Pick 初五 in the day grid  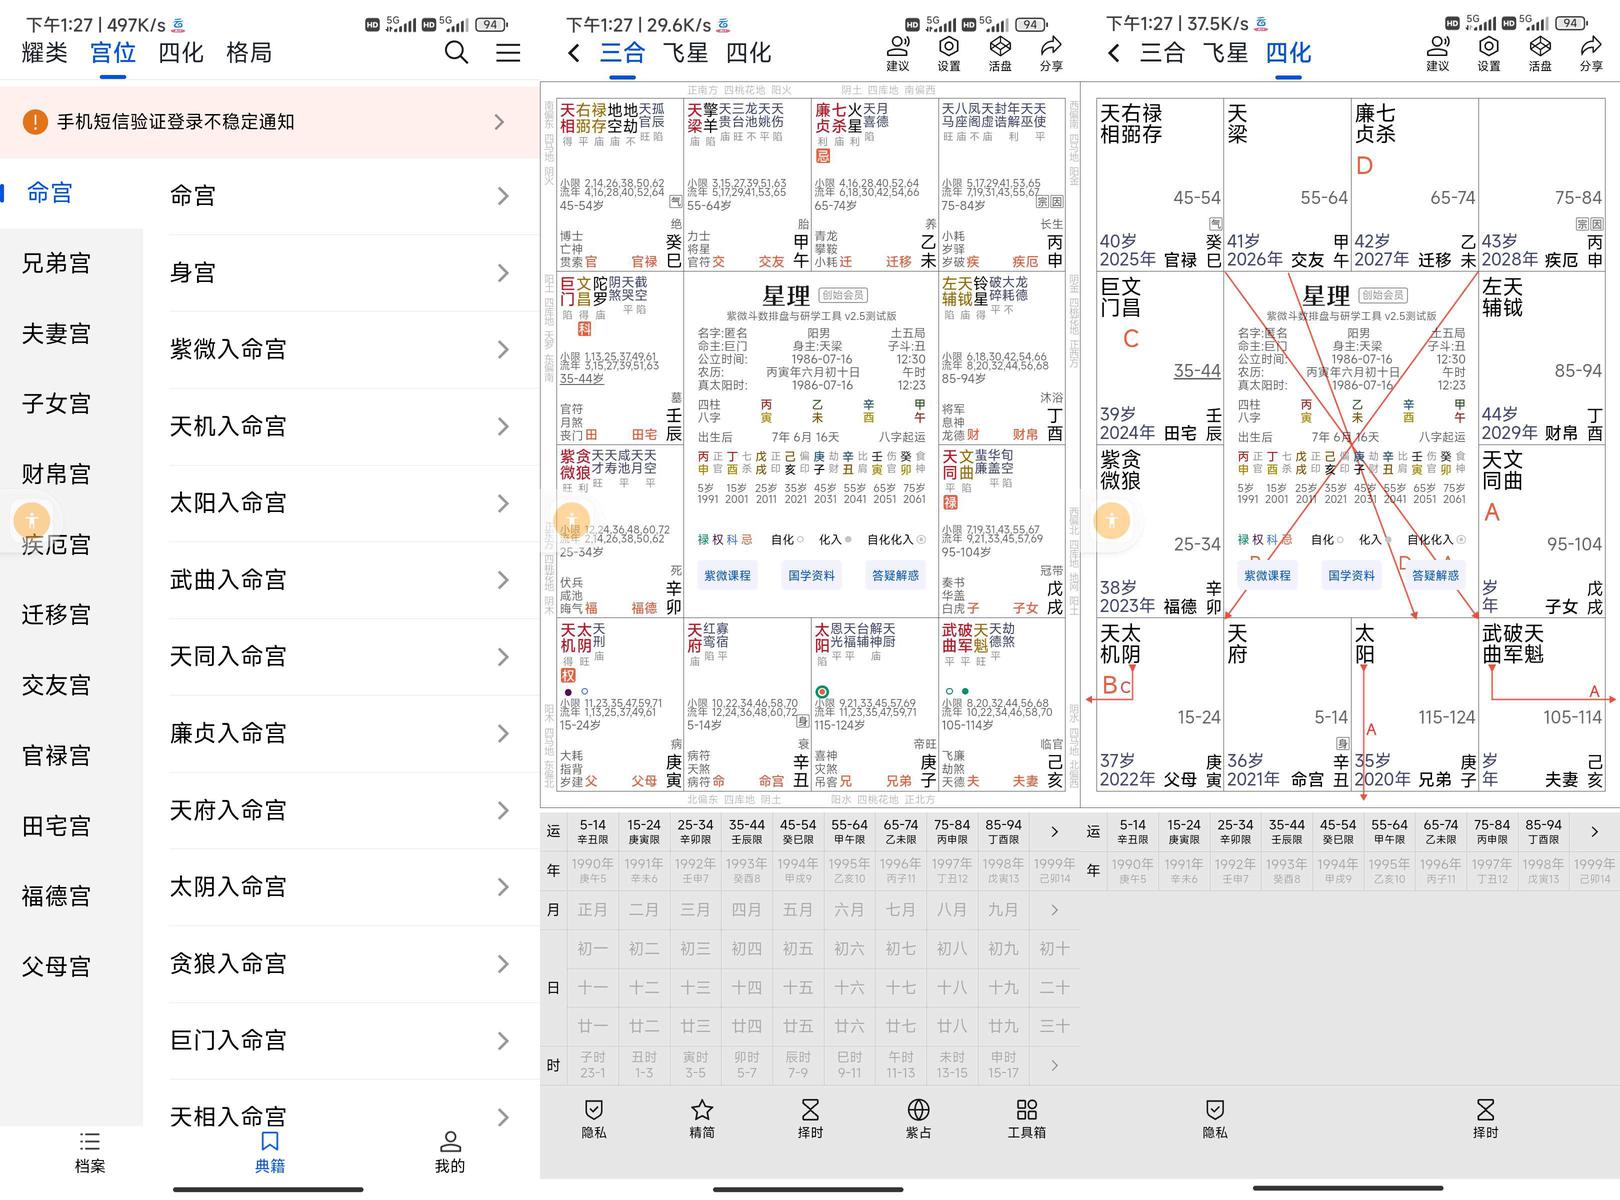pos(797,949)
